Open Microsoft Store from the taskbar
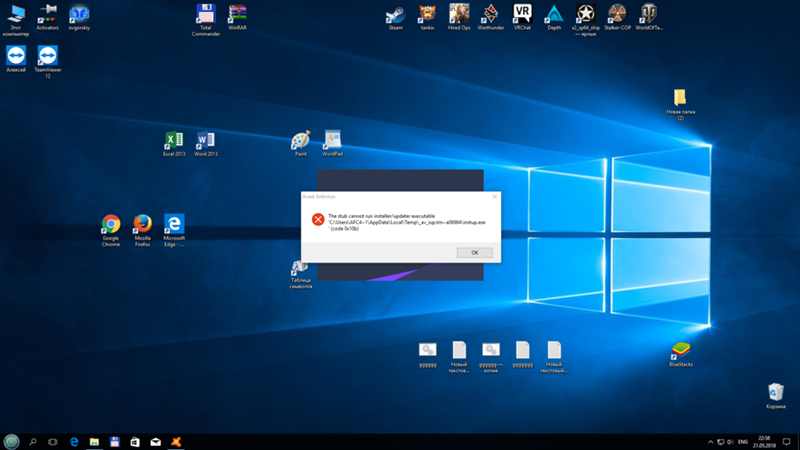Viewport: 800px width, 450px height. tap(135, 442)
